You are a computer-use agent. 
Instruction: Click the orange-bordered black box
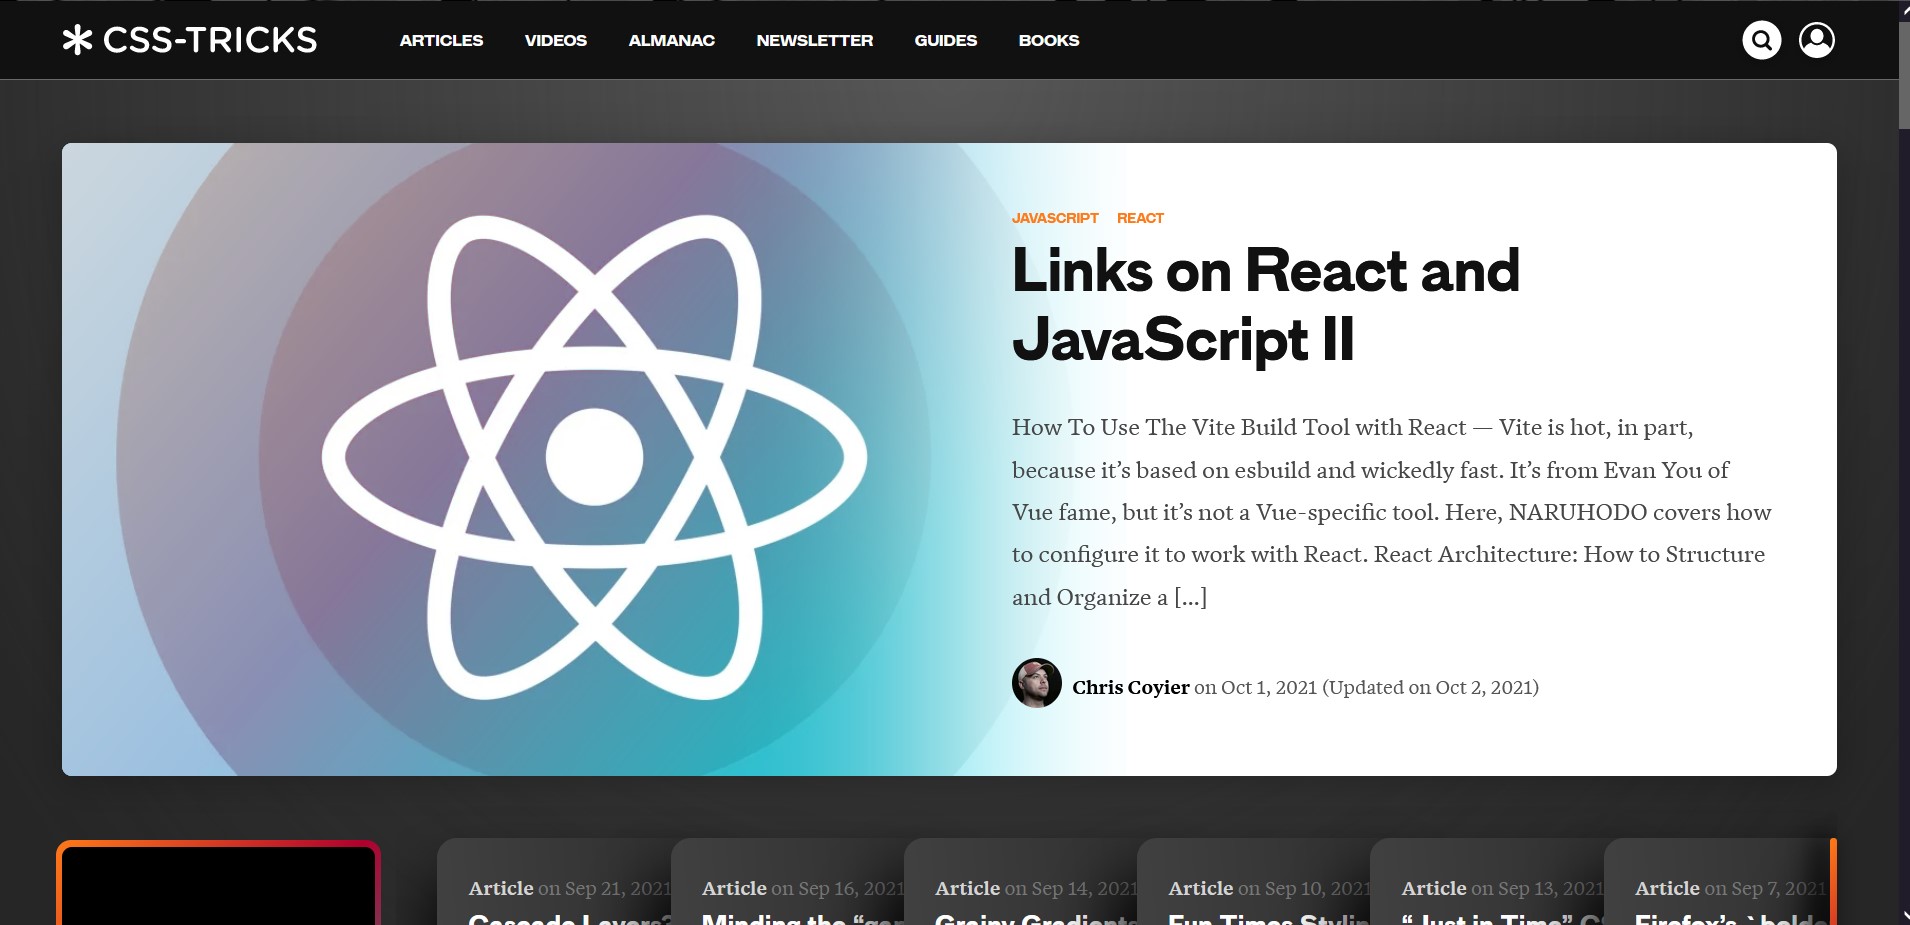[x=218, y=883]
